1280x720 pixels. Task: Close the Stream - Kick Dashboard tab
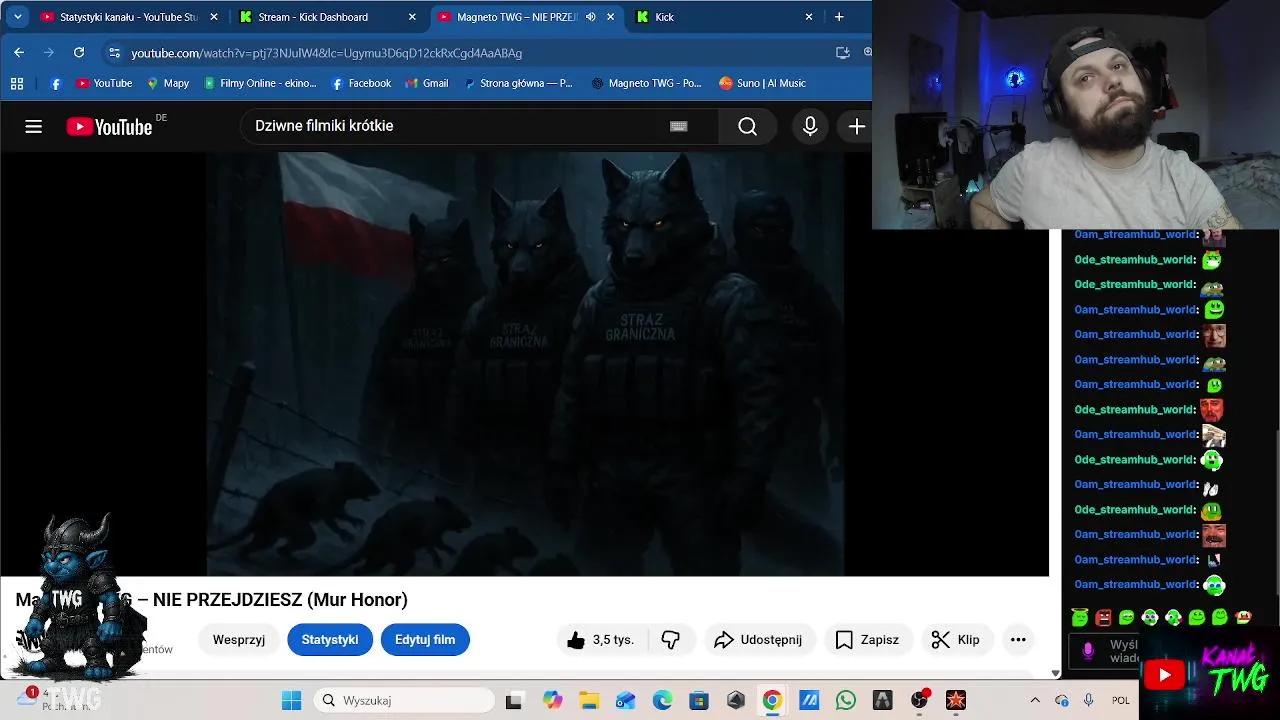(412, 17)
